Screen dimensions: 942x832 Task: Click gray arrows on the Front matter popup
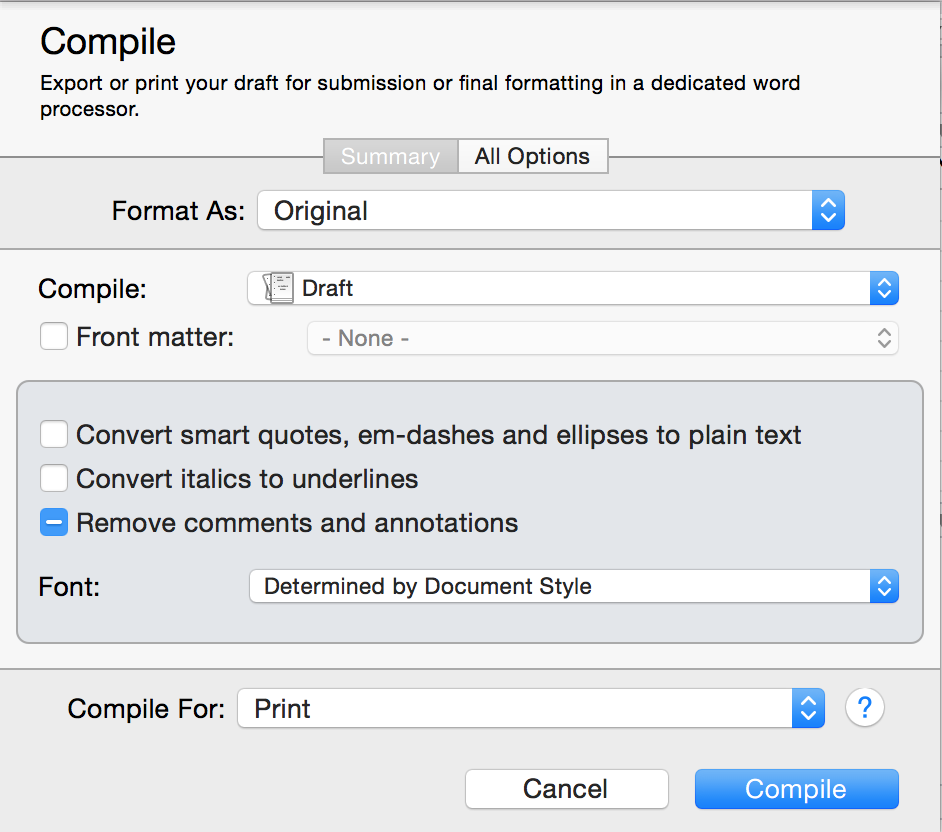883,338
